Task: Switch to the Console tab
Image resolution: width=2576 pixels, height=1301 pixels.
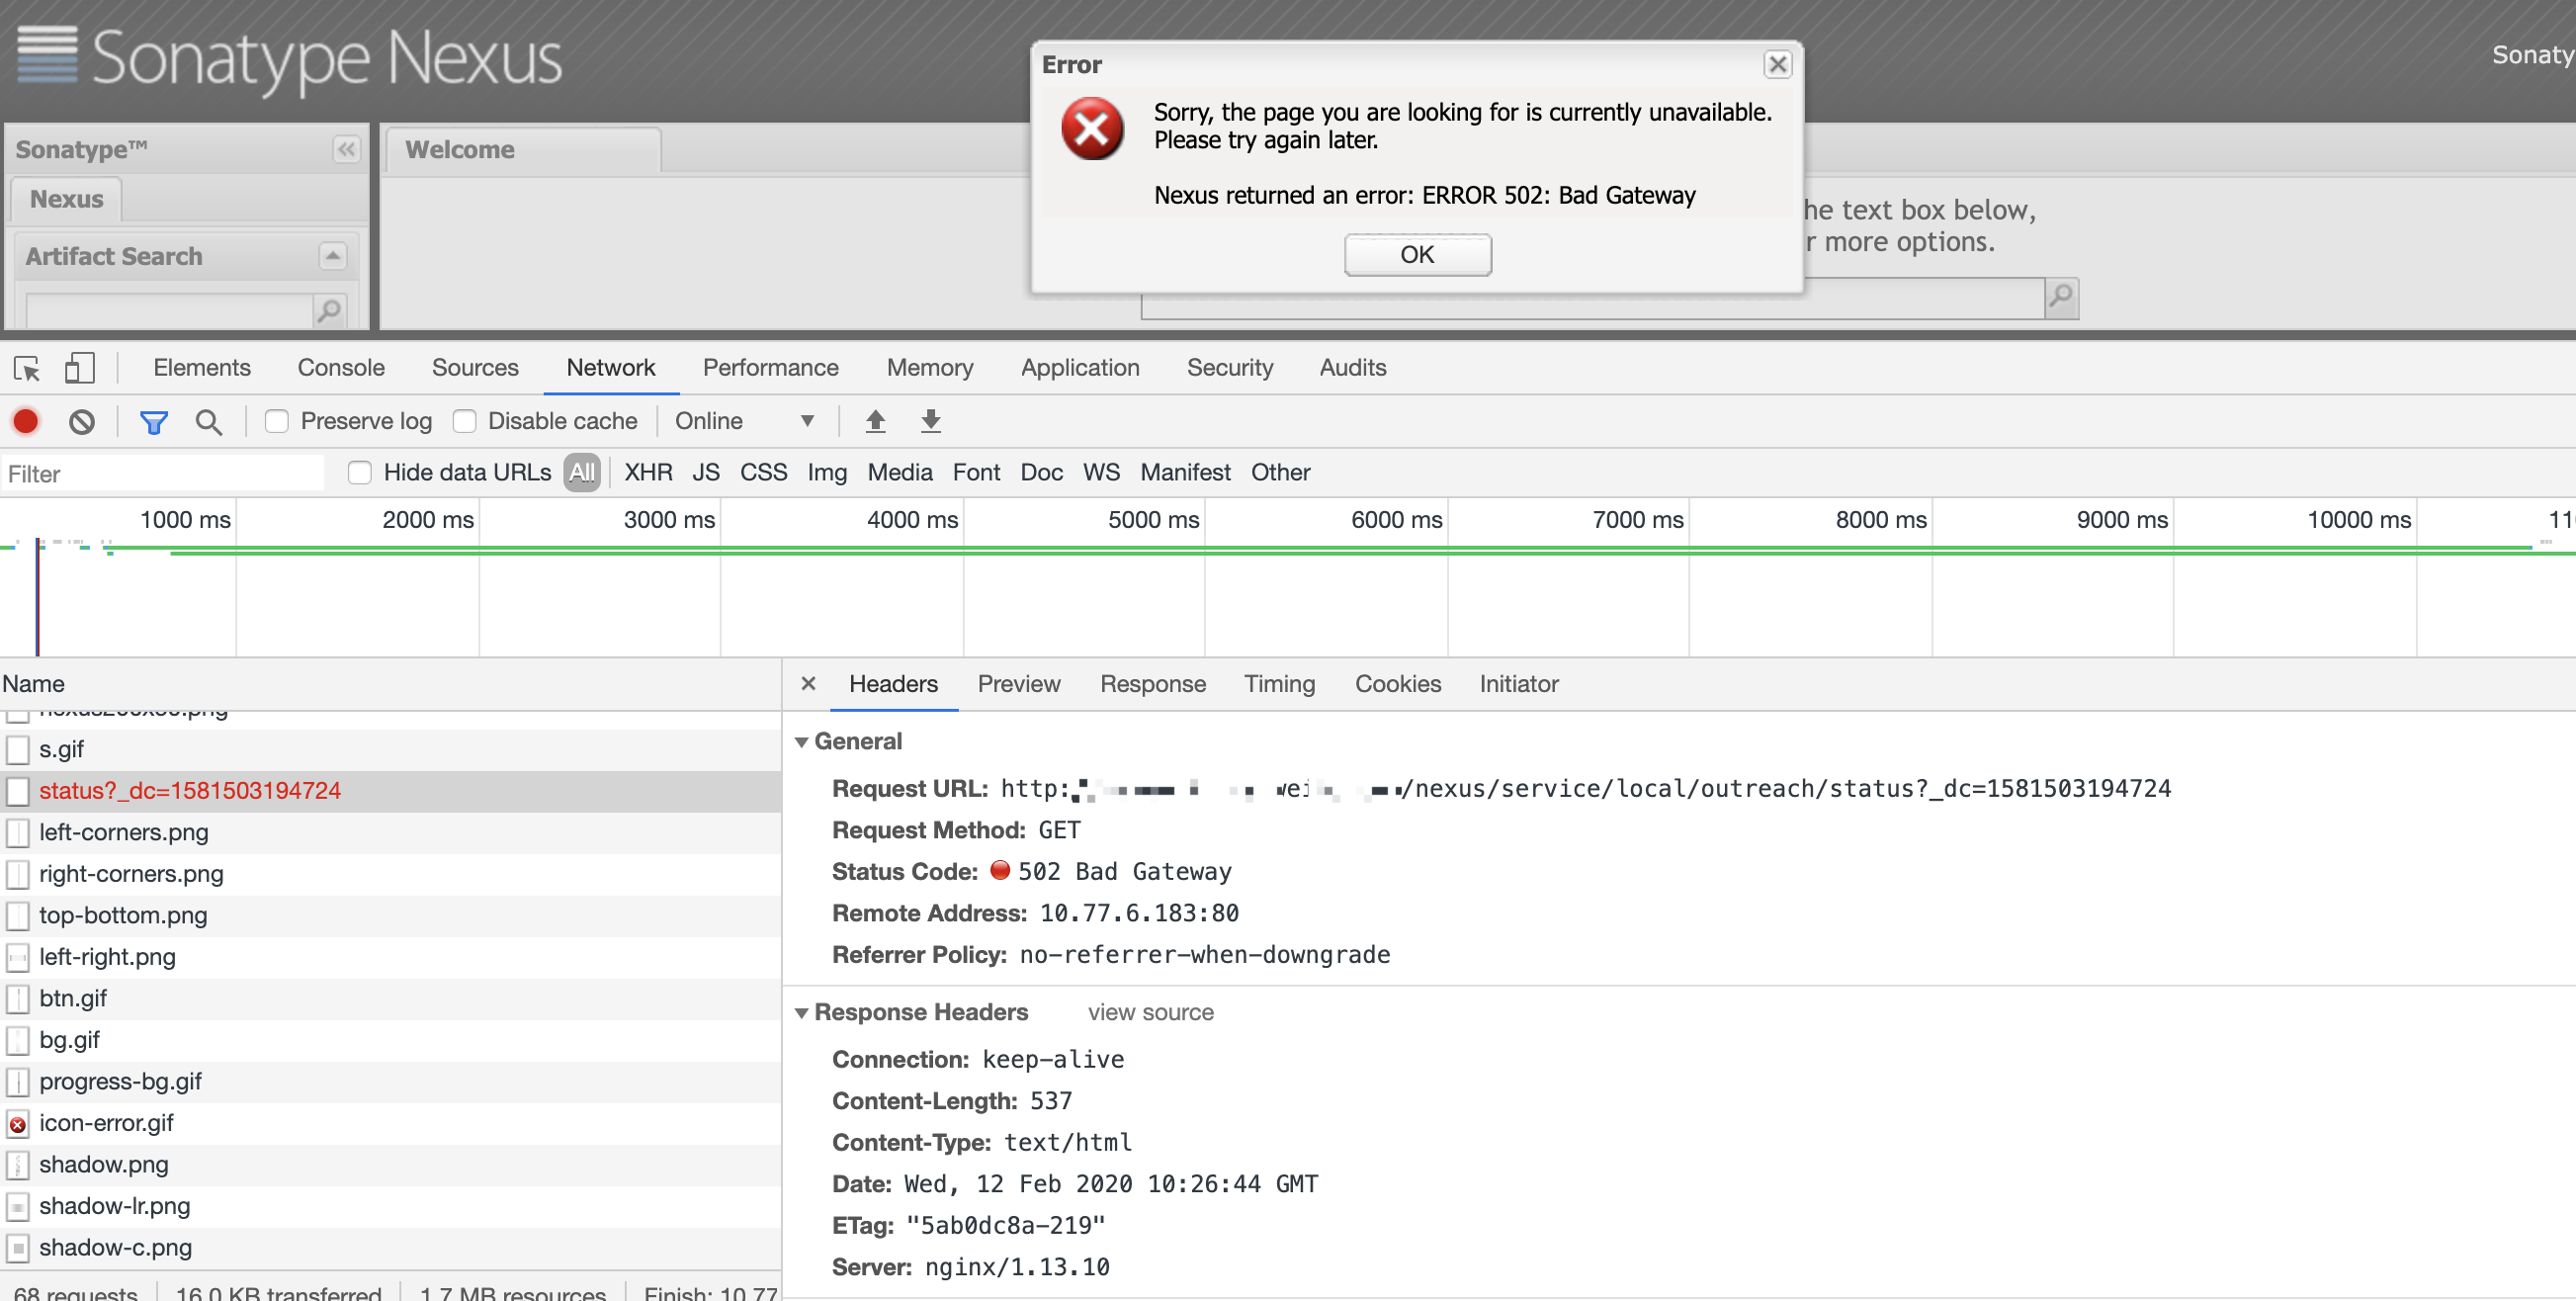Action: pyautogui.click(x=341, y=367)
